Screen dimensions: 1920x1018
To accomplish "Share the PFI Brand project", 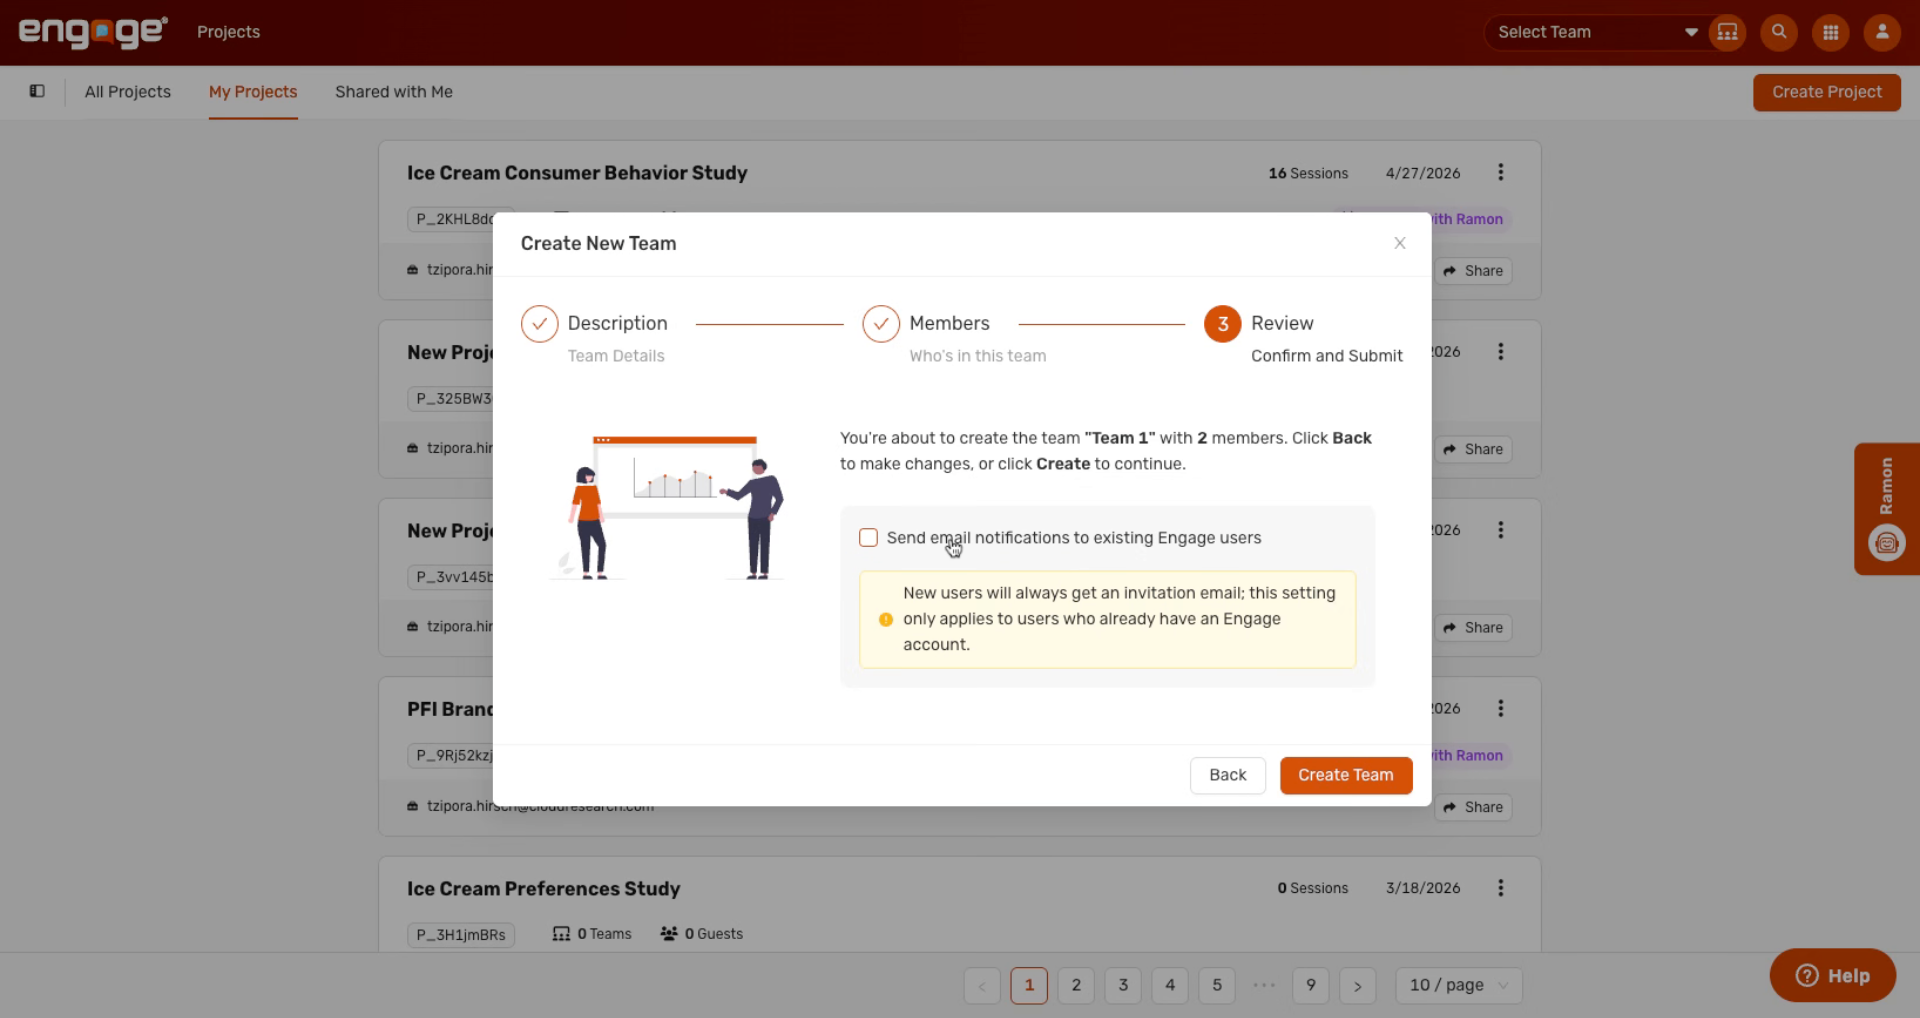I will pos(1473,807).
